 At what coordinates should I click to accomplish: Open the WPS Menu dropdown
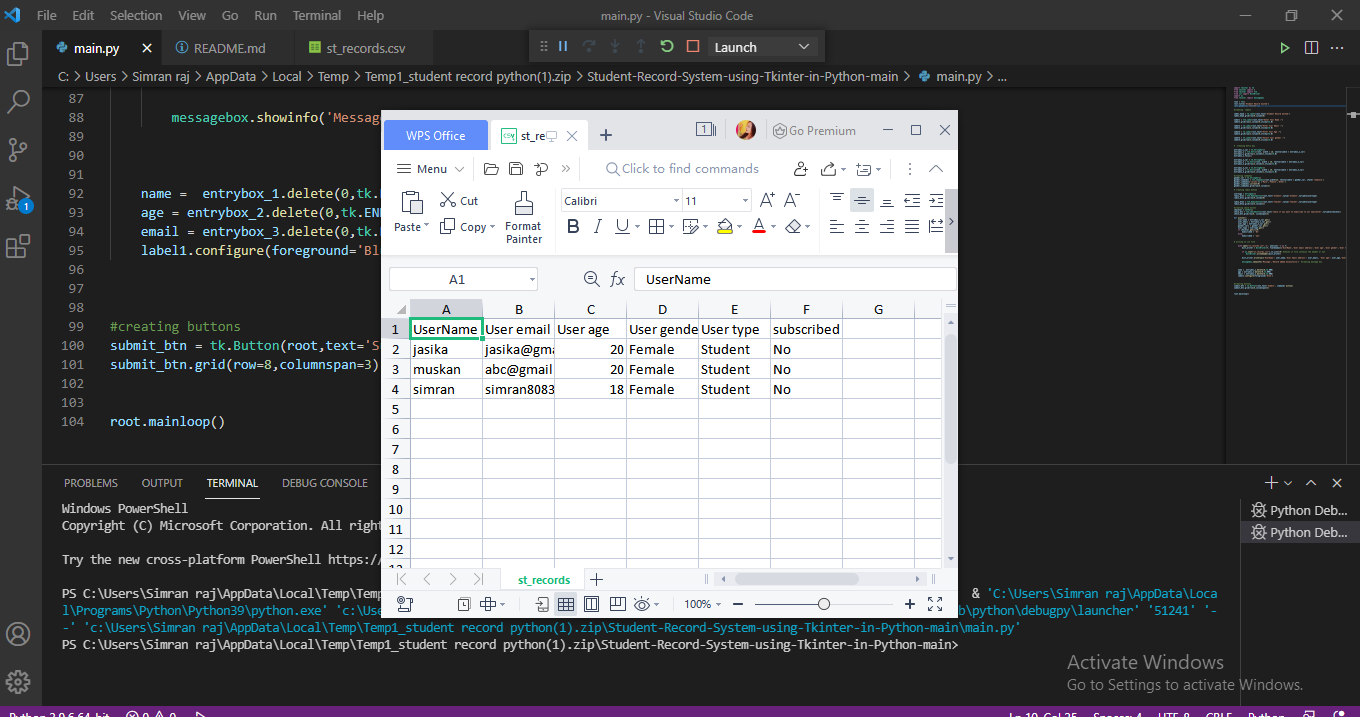[x=431, y=169]
